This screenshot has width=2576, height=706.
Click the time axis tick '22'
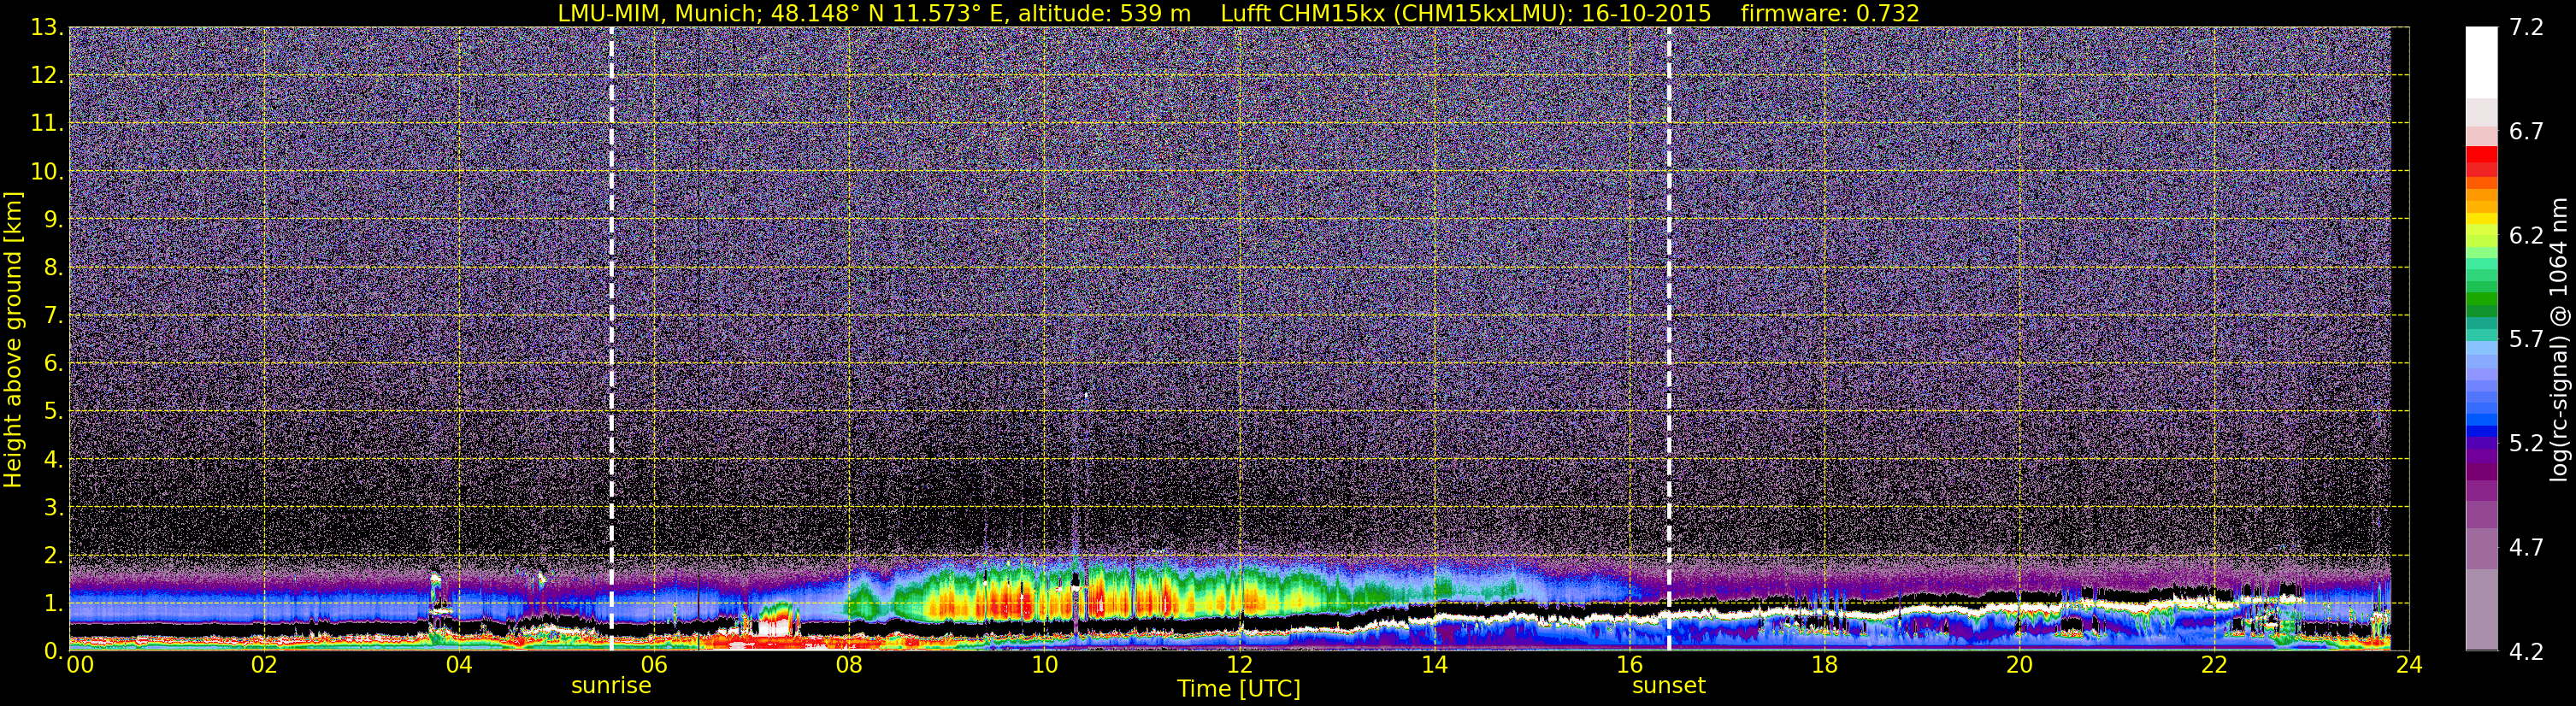tap(2214, 666)
